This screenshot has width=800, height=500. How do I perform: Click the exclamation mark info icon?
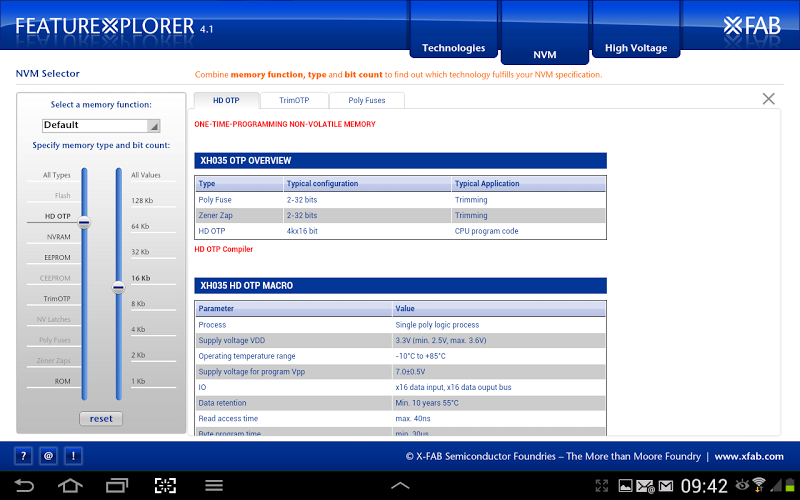click(x=73, y=456)
